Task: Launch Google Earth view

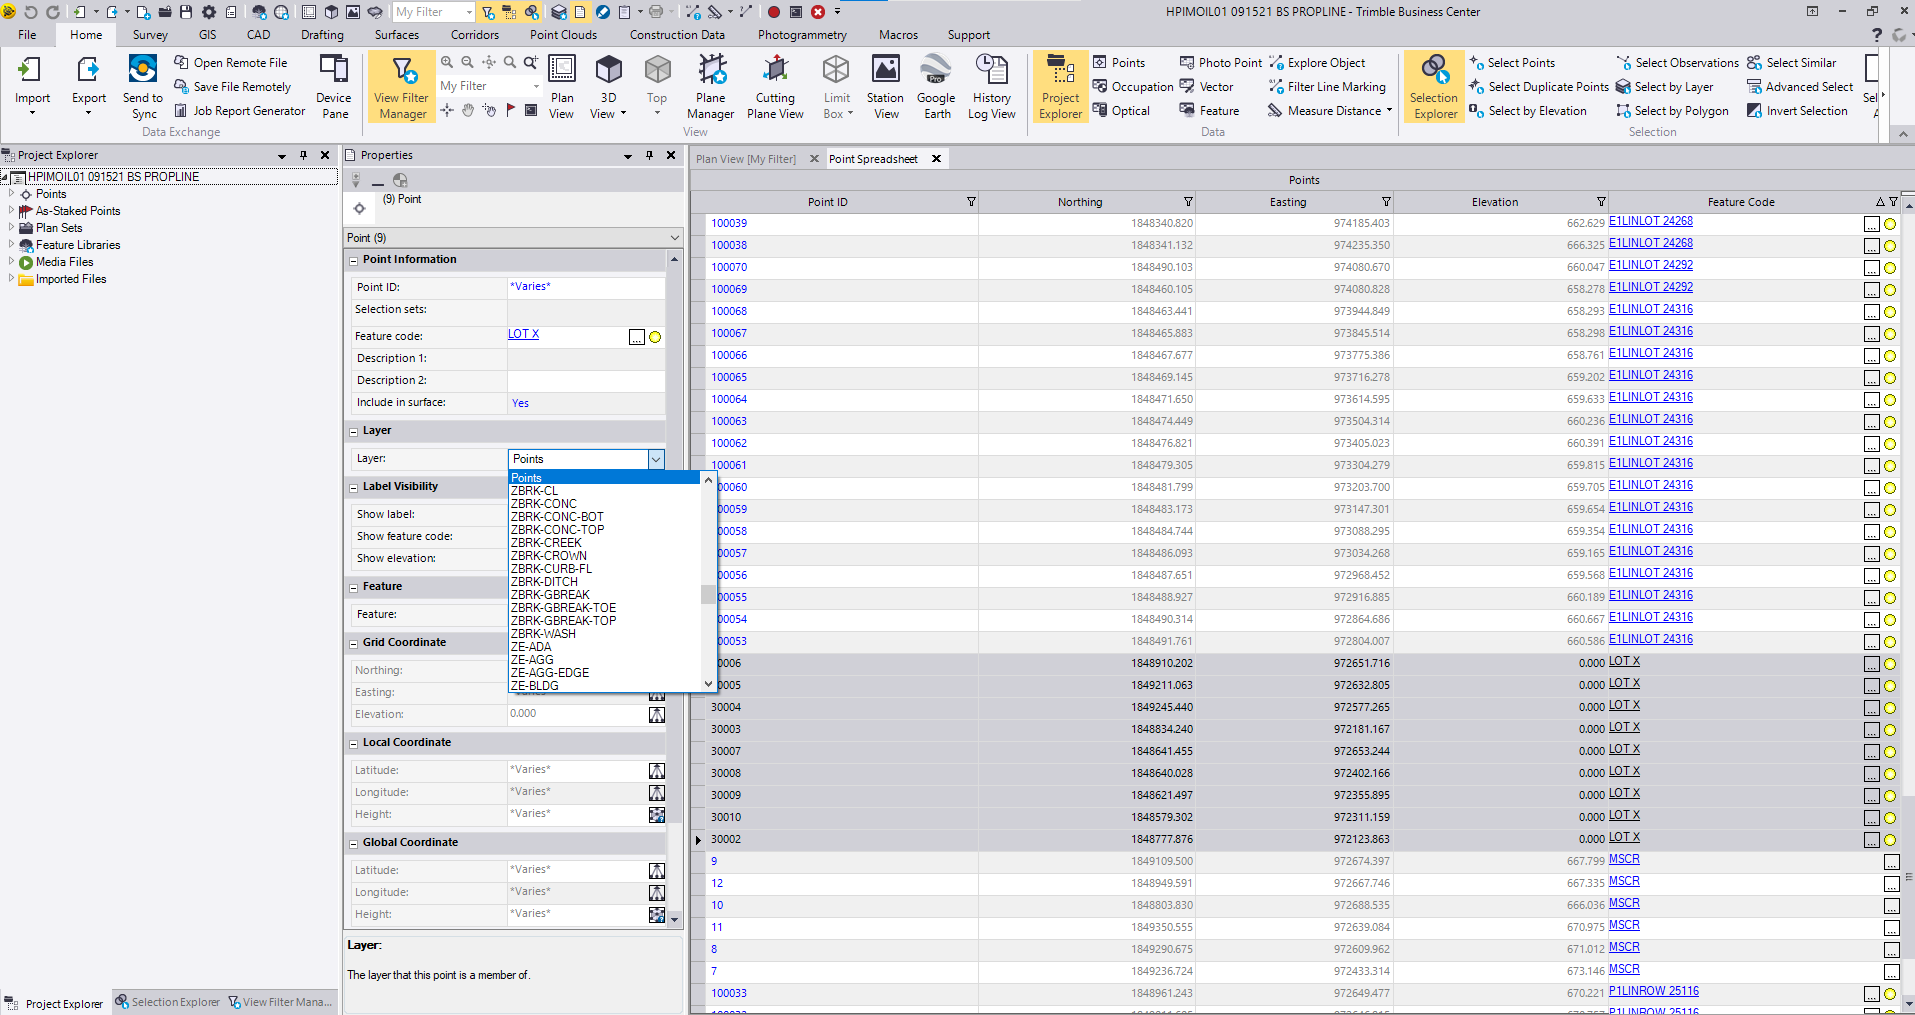Action: point(936,86)
